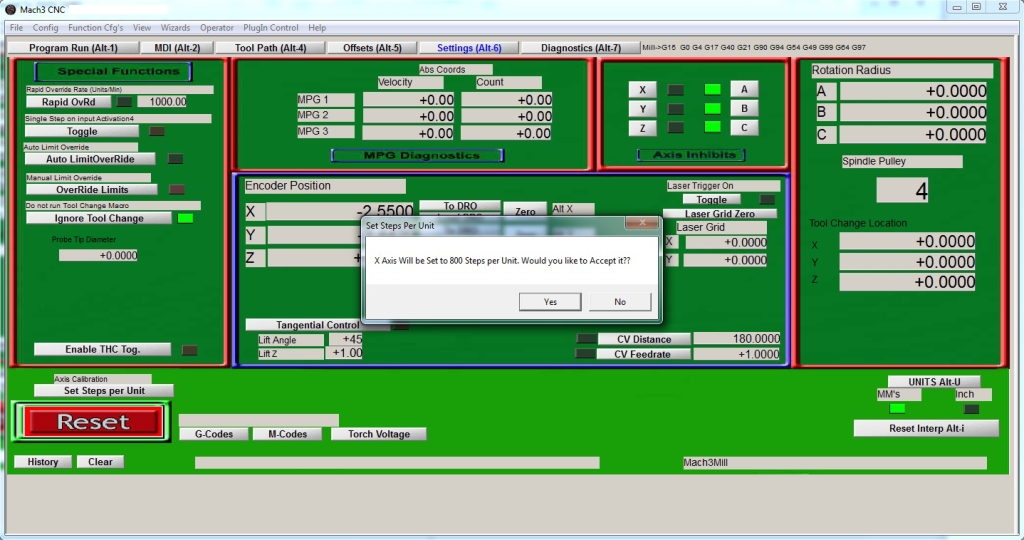1024x540 pixels.
Task: Edit the CV Distance 180.0000 field
Action: click(x=737, y=339)
